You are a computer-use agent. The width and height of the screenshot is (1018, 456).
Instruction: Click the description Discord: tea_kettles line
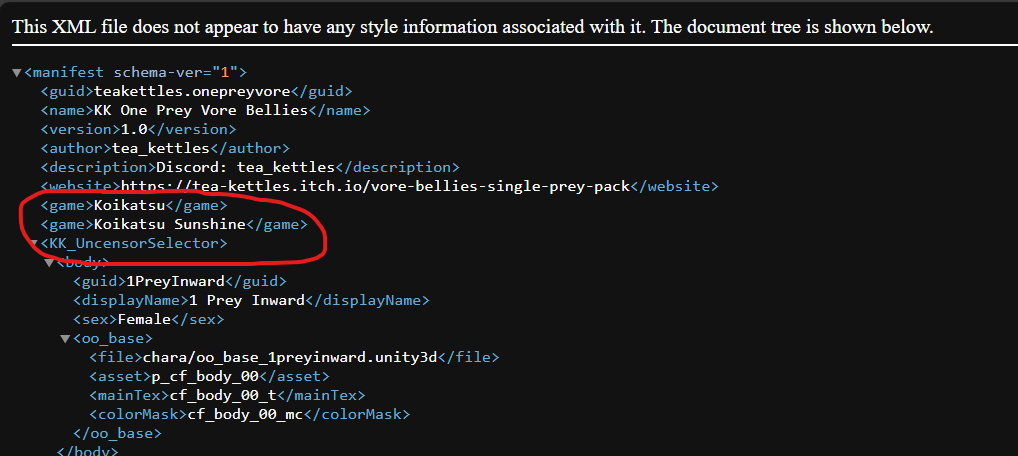(250, 168)
